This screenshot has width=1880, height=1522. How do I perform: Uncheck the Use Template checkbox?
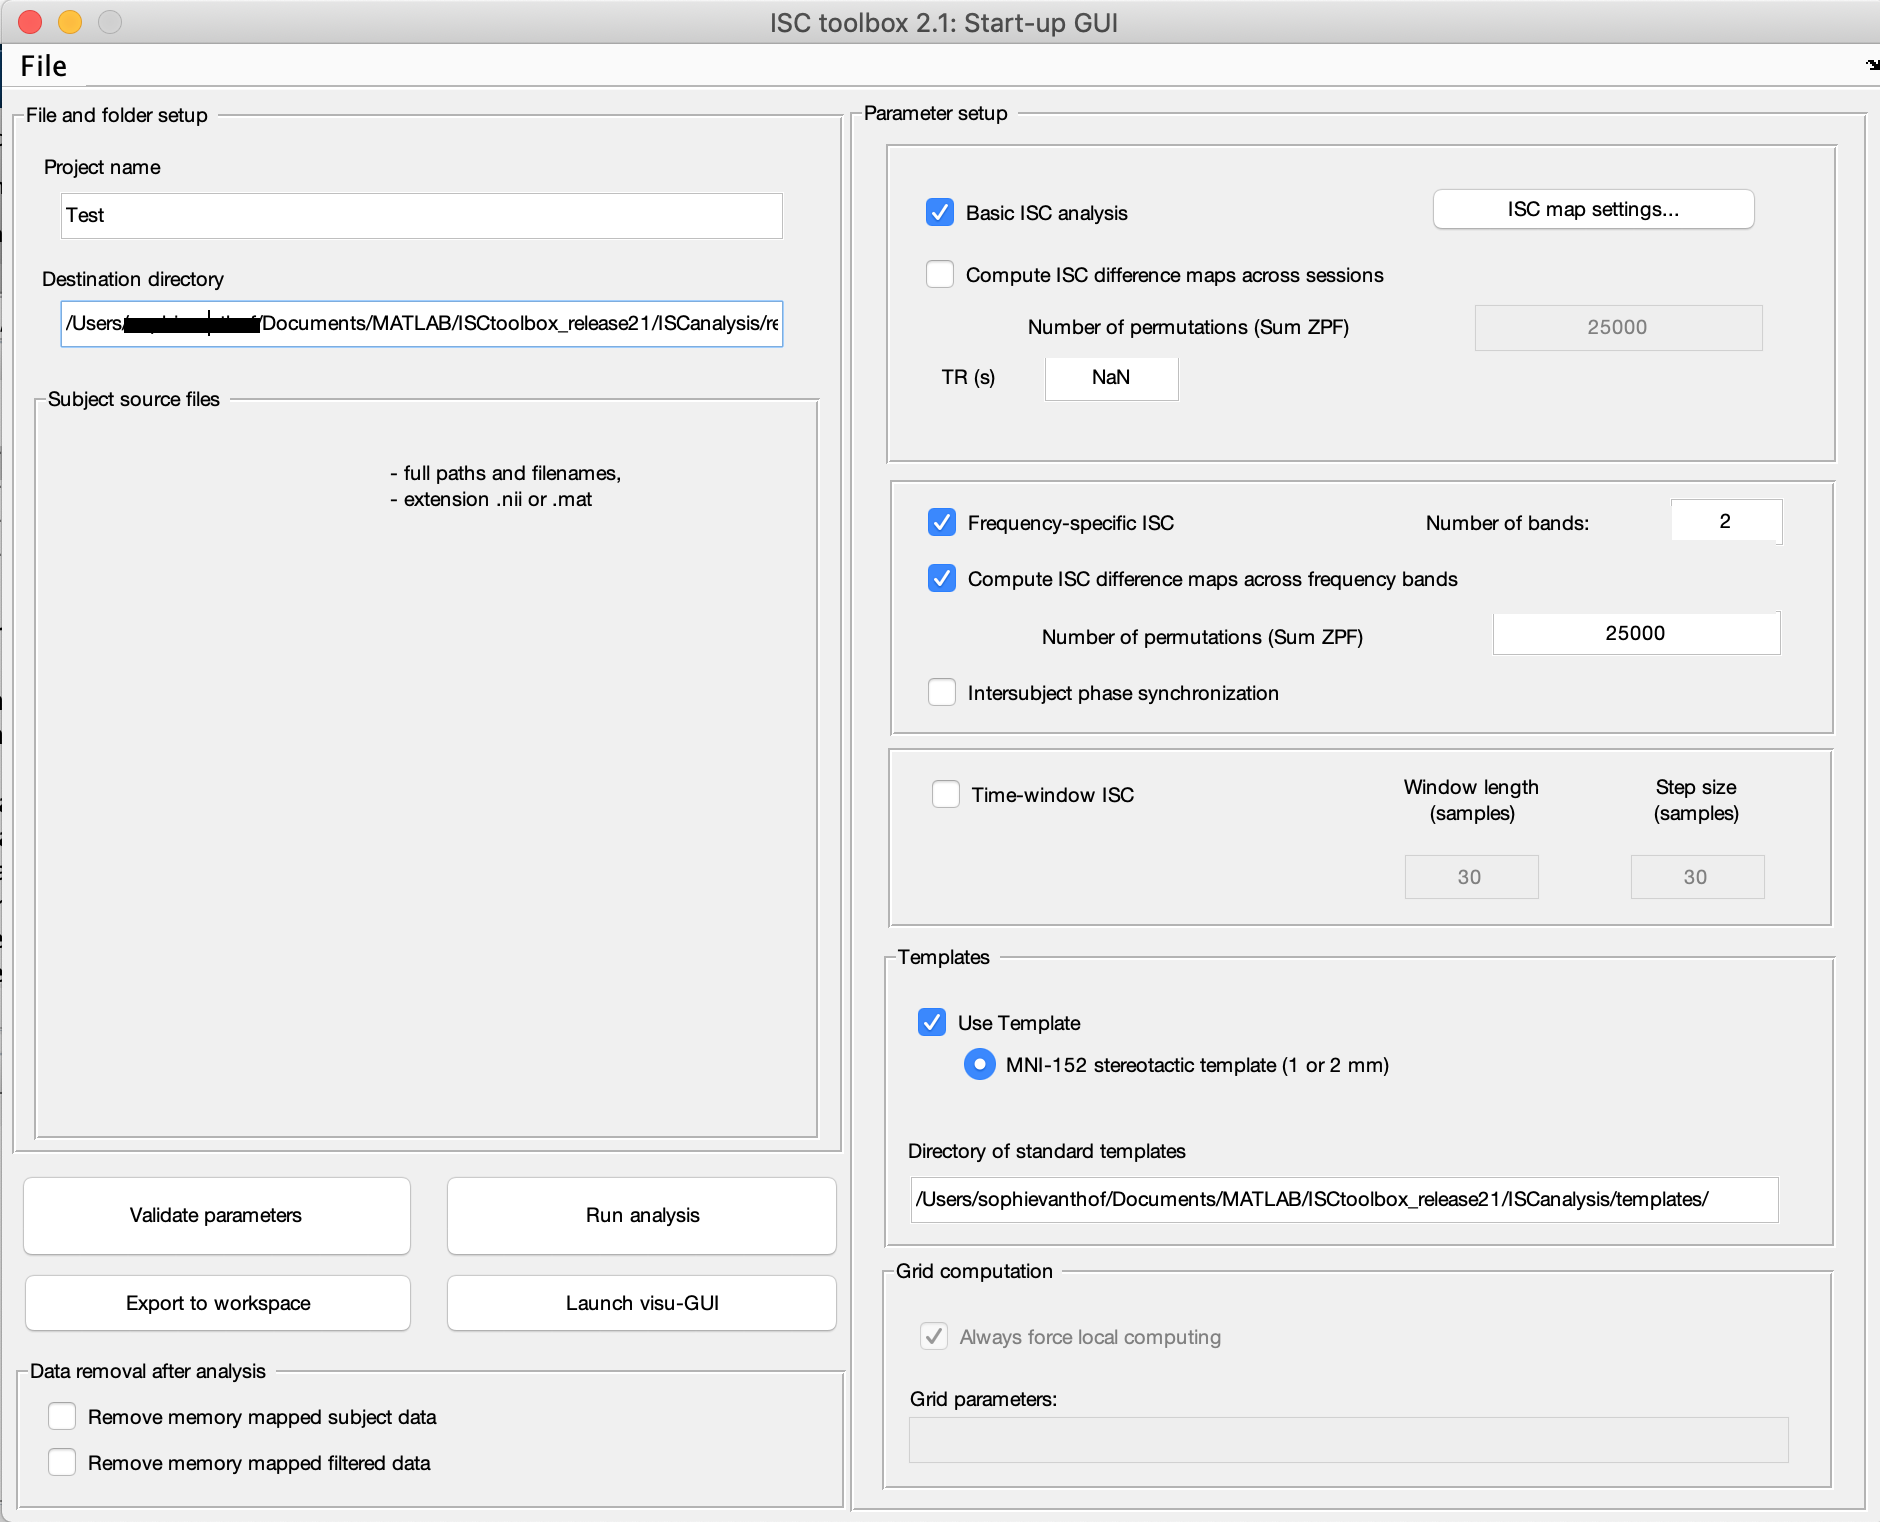(931, 1022)
